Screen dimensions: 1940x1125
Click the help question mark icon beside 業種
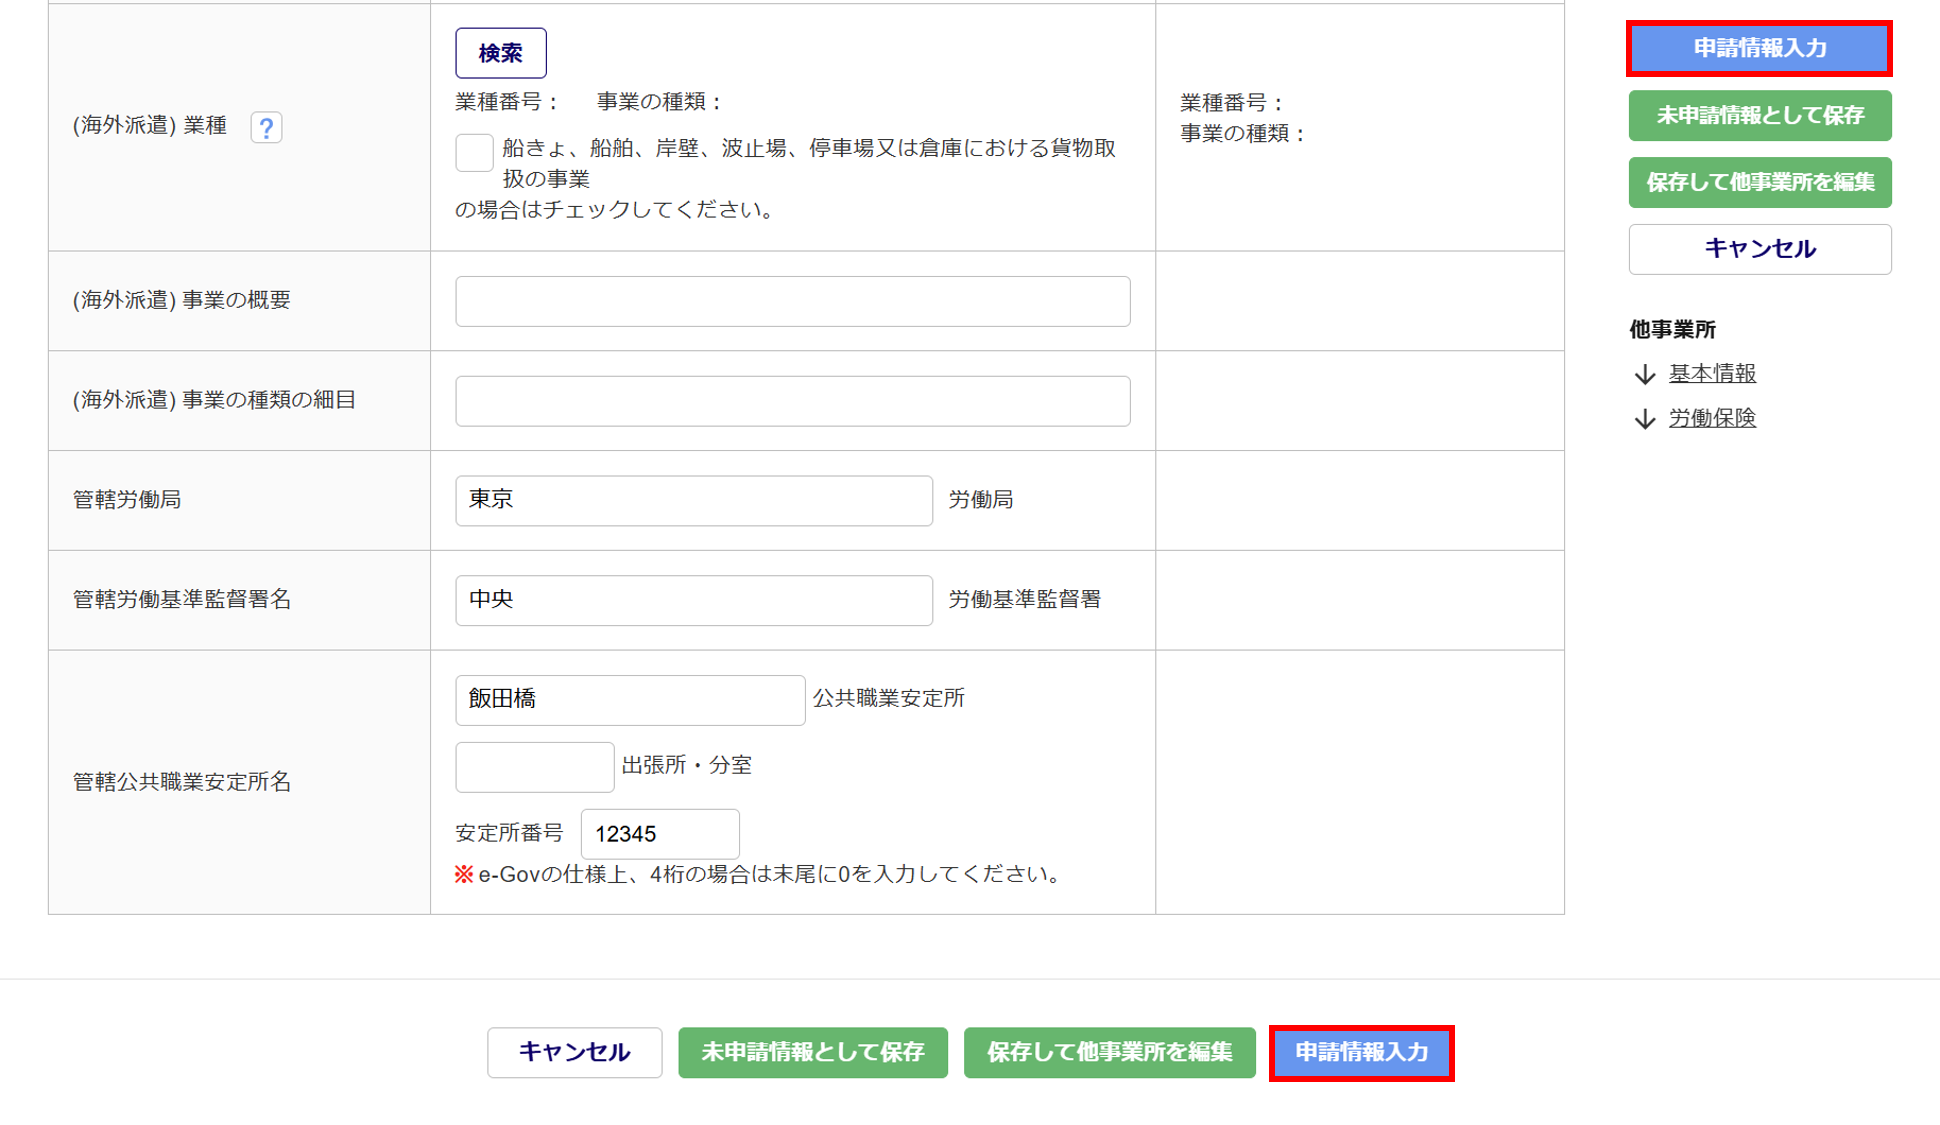266,128
